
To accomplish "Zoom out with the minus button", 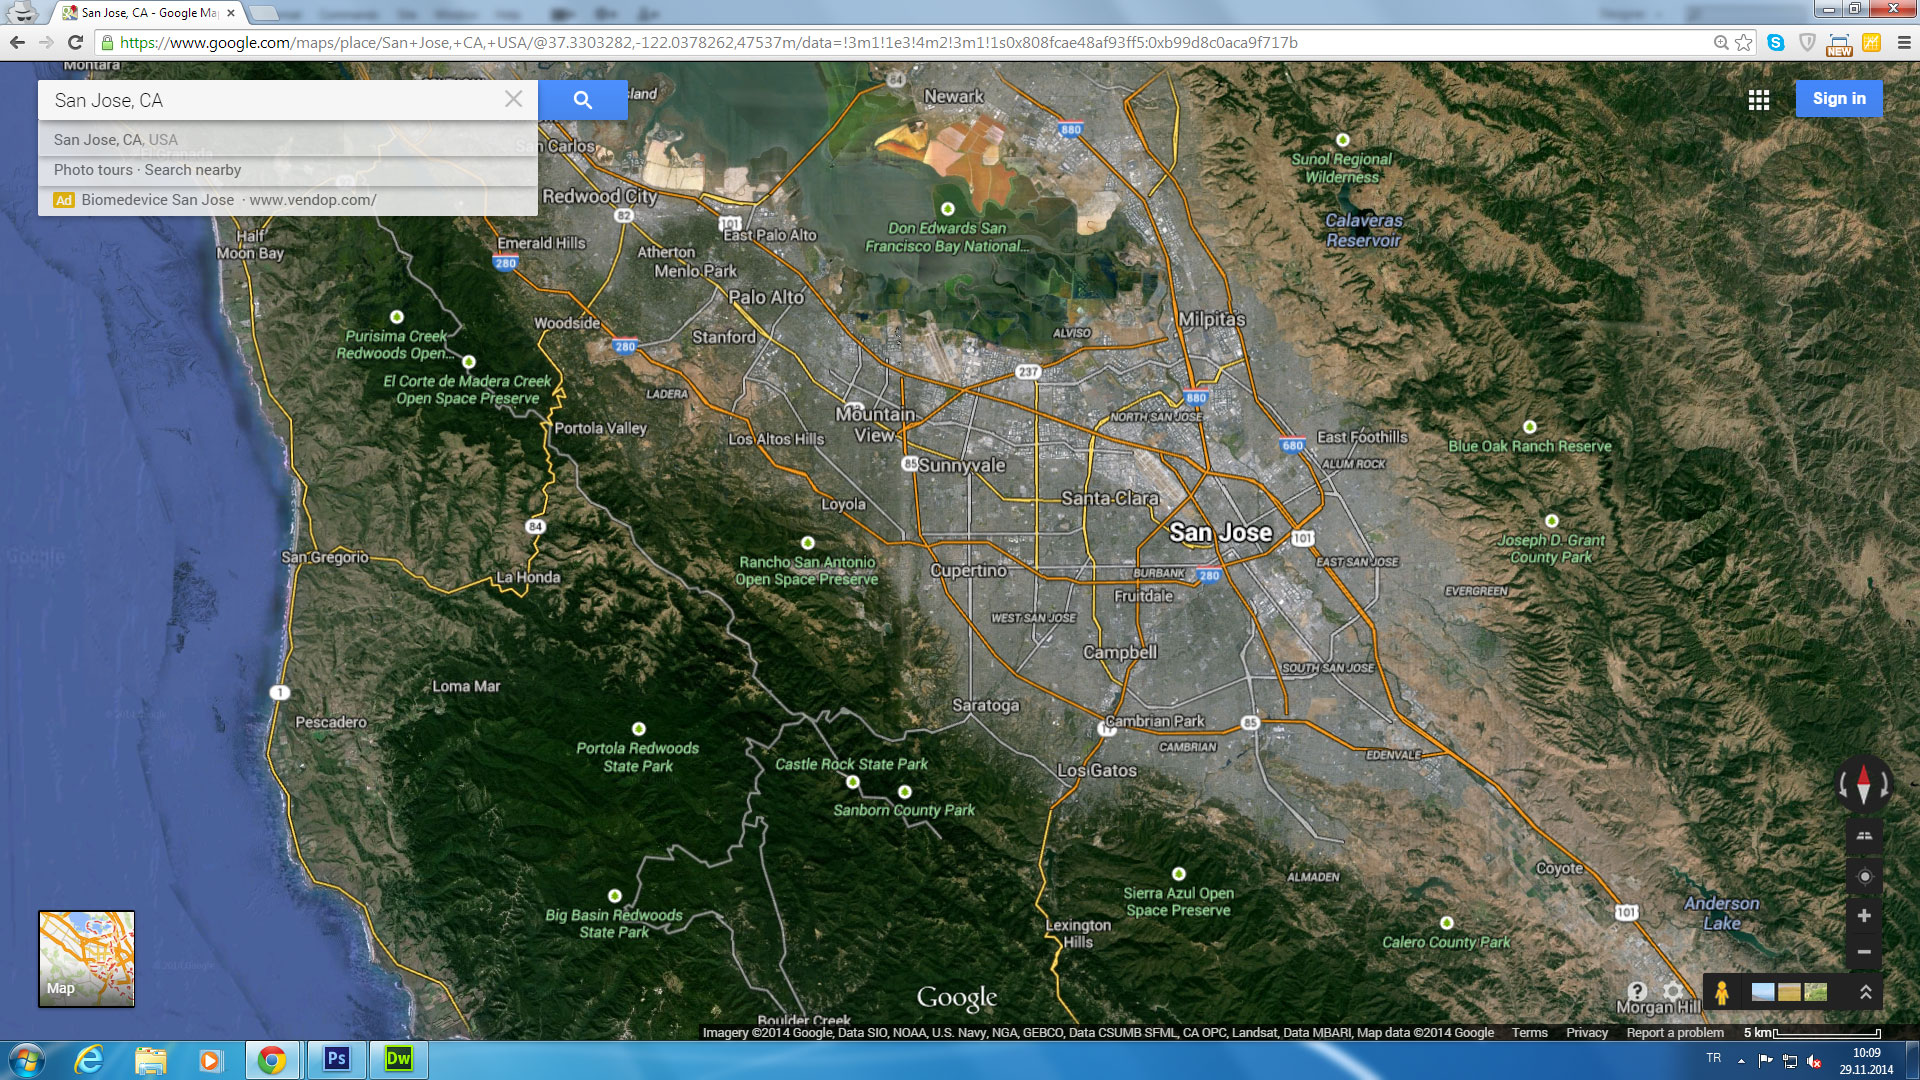I will 1864,952.
